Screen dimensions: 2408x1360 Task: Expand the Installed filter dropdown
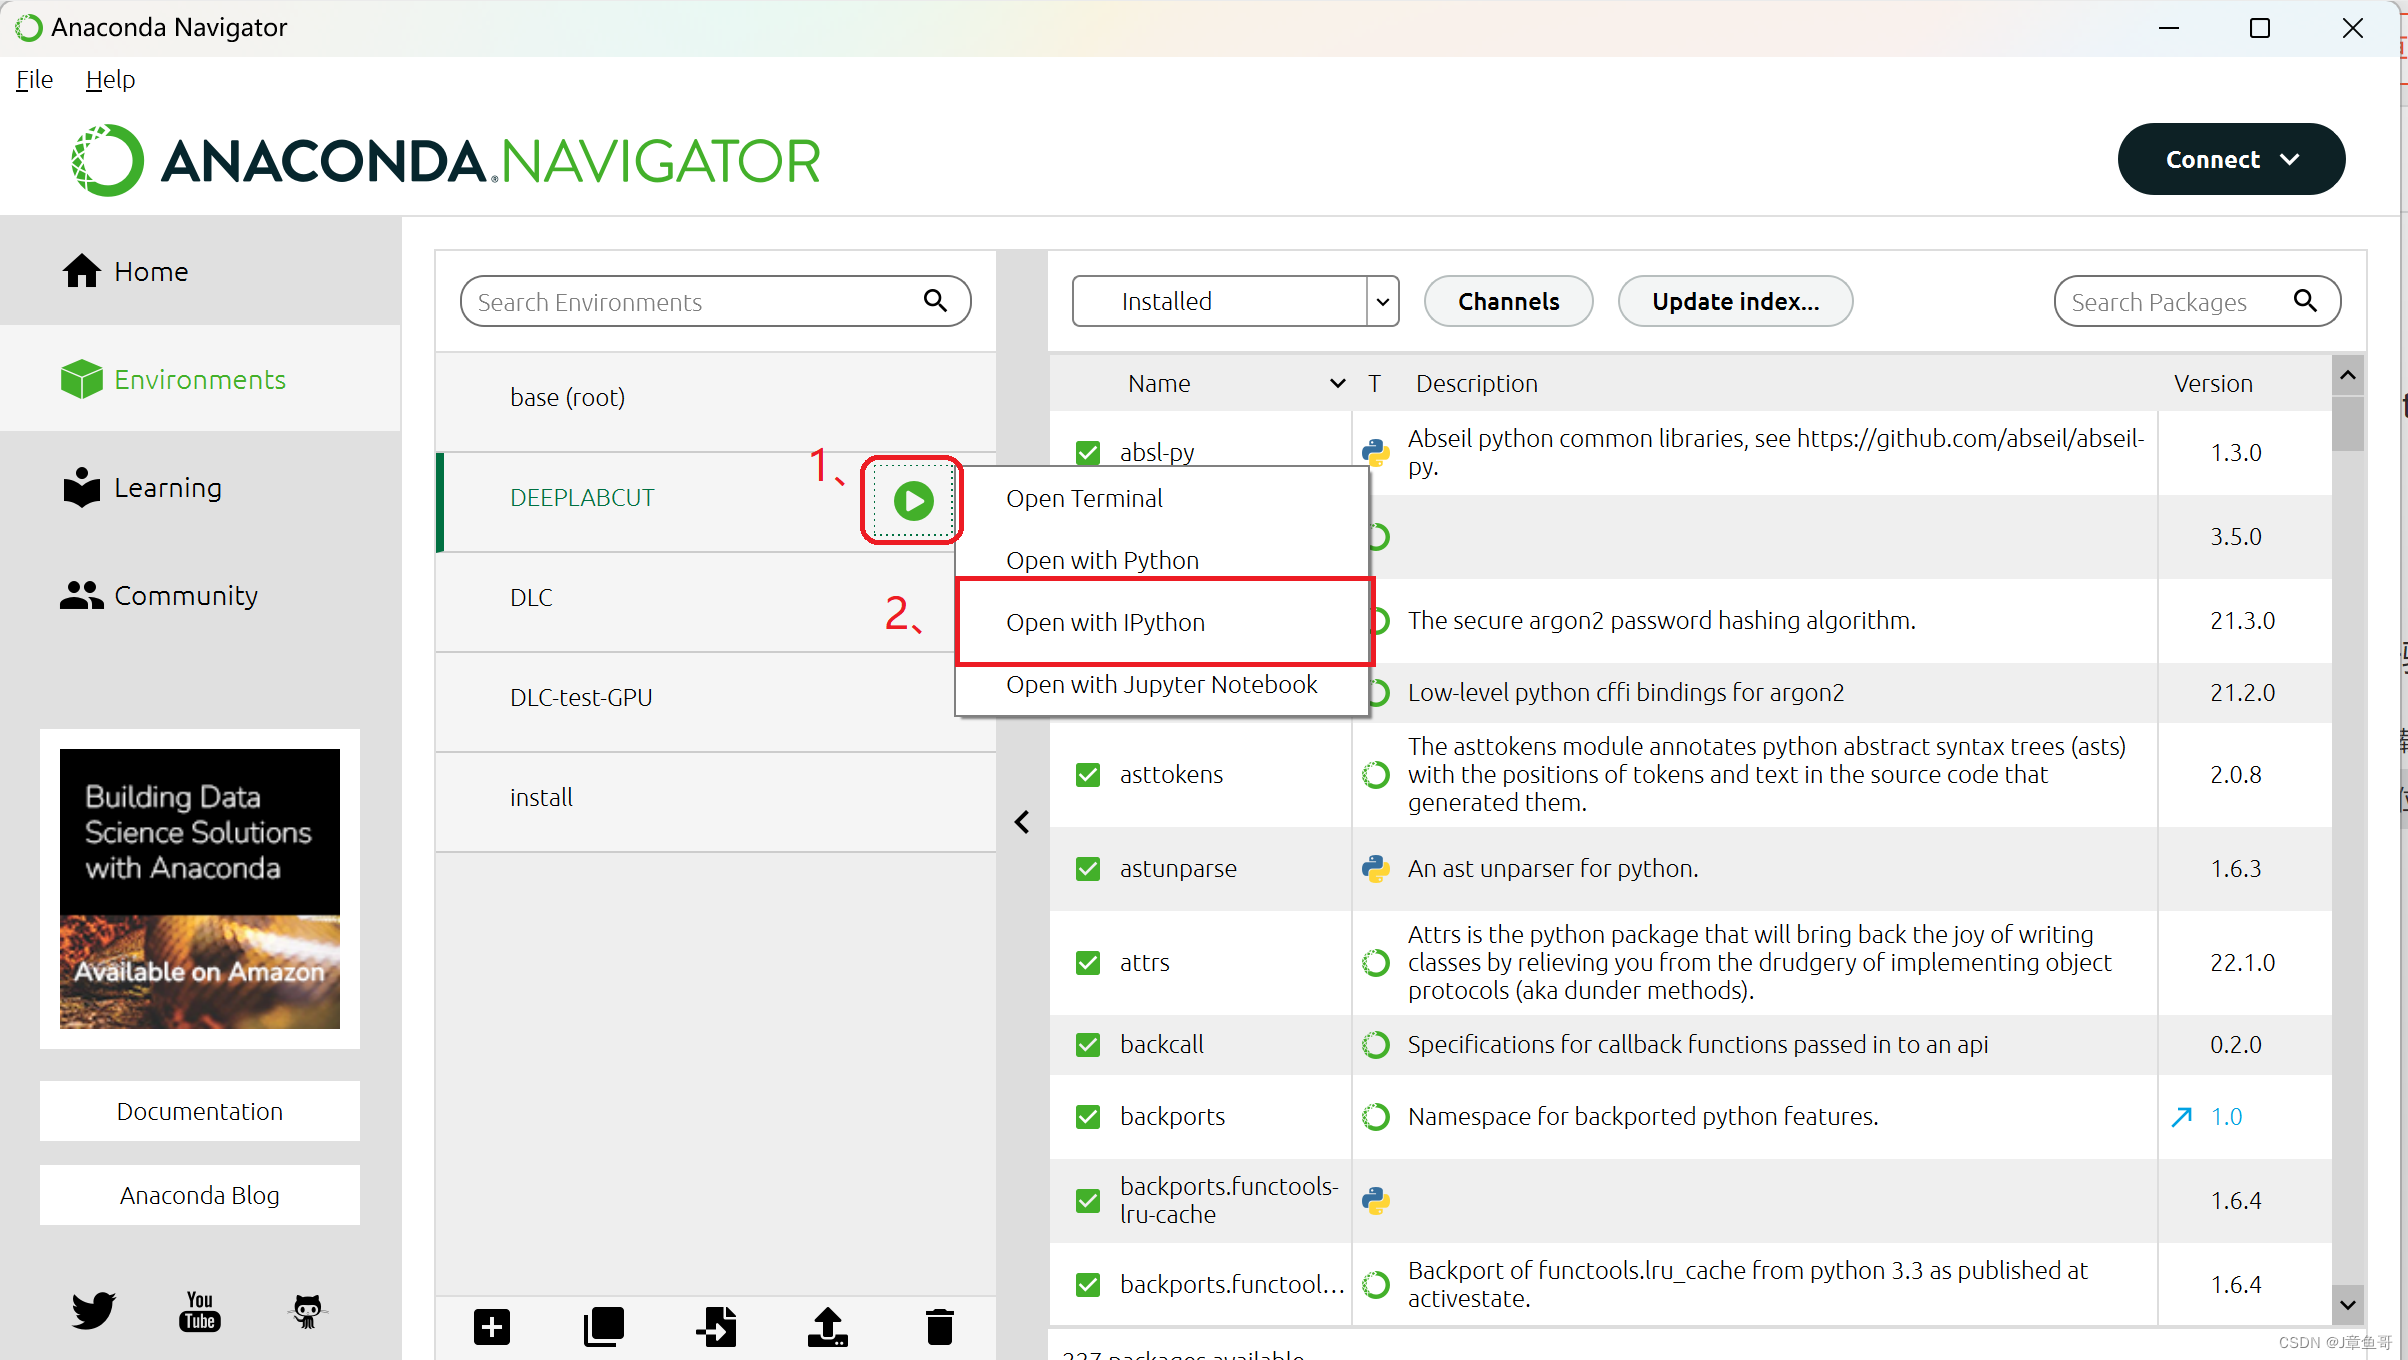pyautogui.click(x=1382, y=302)
